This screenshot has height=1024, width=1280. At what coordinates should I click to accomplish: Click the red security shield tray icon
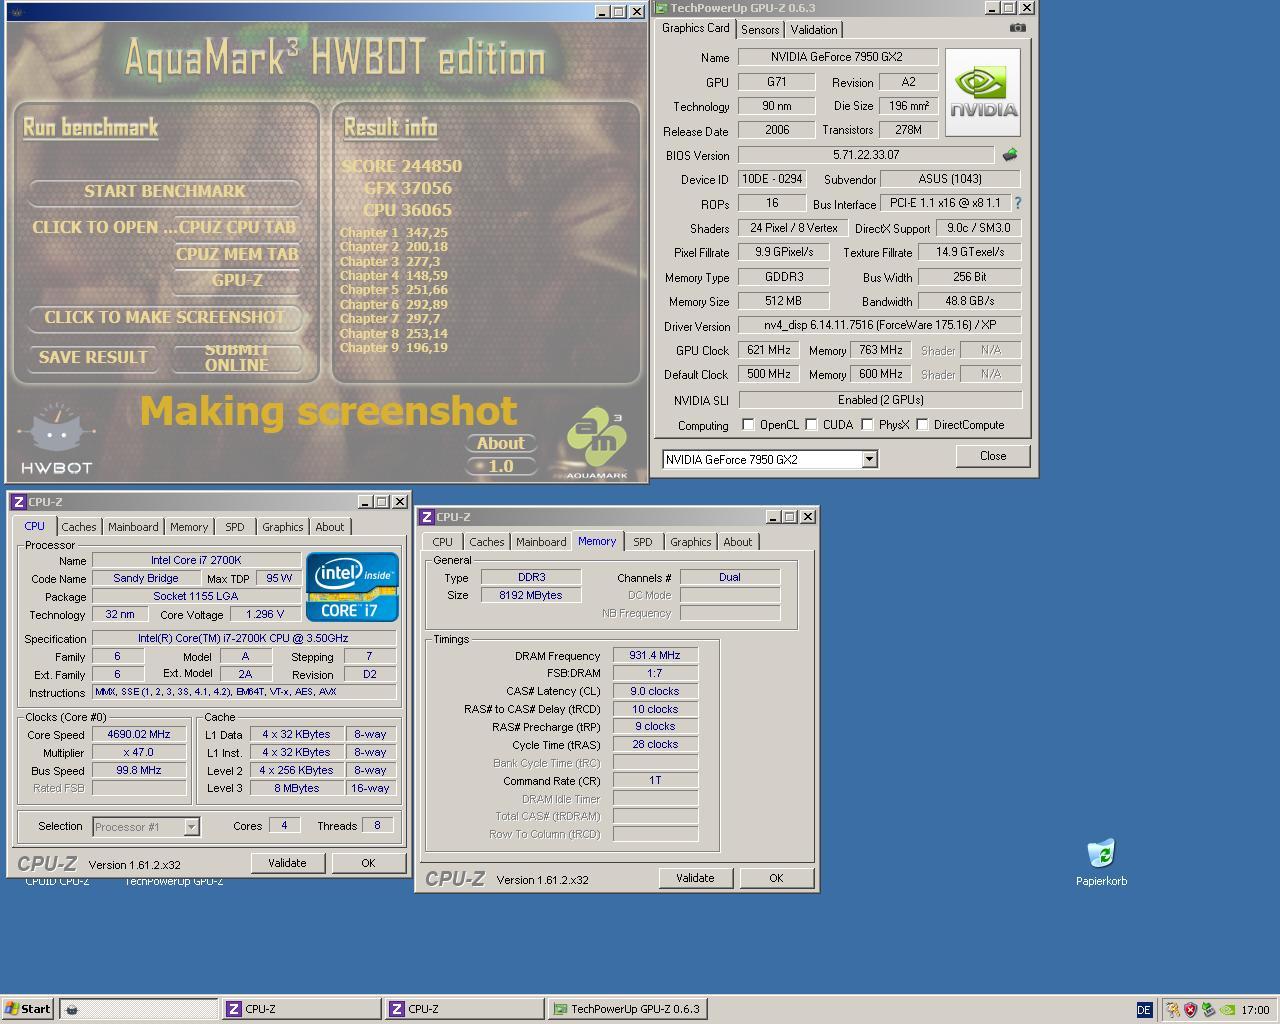pos(1190,1010)
